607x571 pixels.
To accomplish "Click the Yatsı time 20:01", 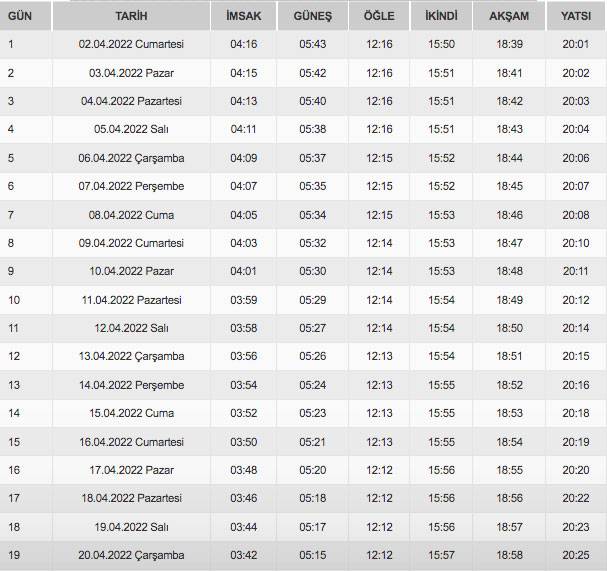I will pos(575,44).
